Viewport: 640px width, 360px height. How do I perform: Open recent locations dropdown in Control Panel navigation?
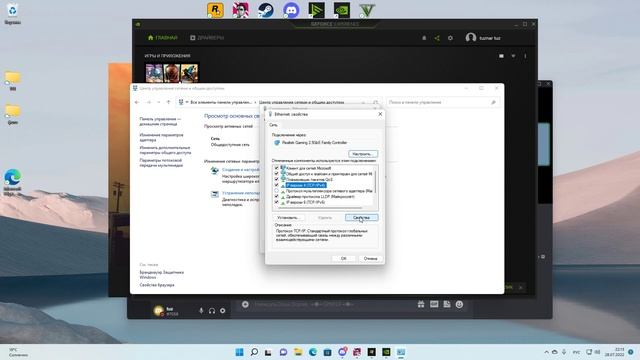click(x=159, y=102)
